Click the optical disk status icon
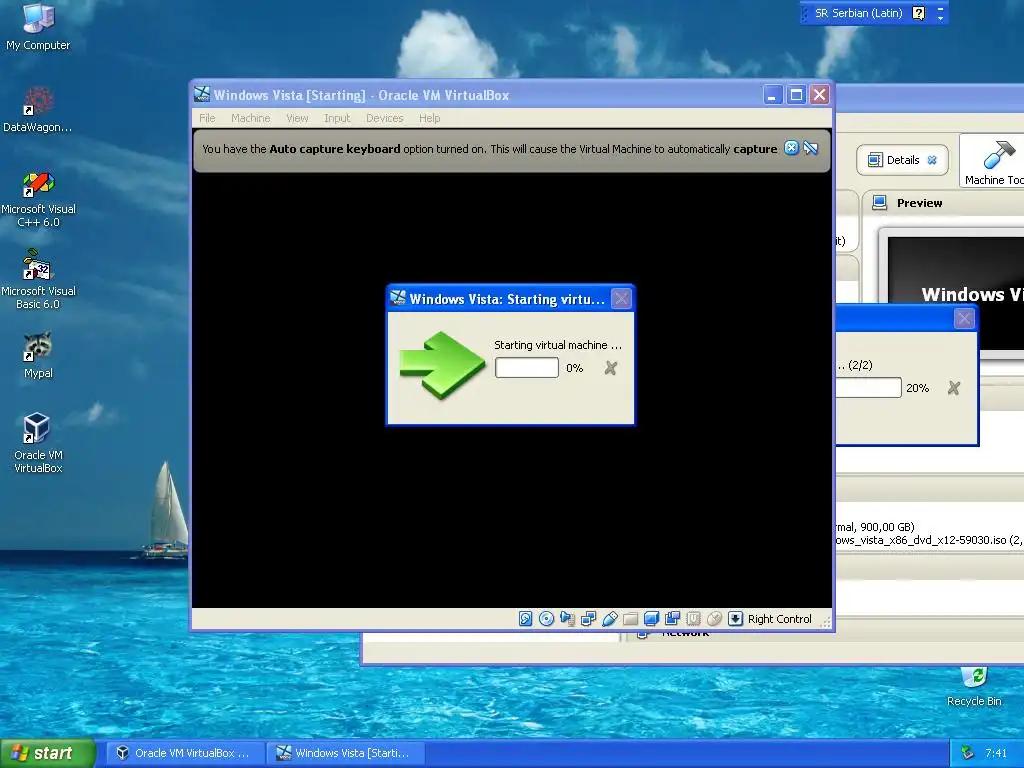This screenshot has height=768, width=1024. pos(547,618)
